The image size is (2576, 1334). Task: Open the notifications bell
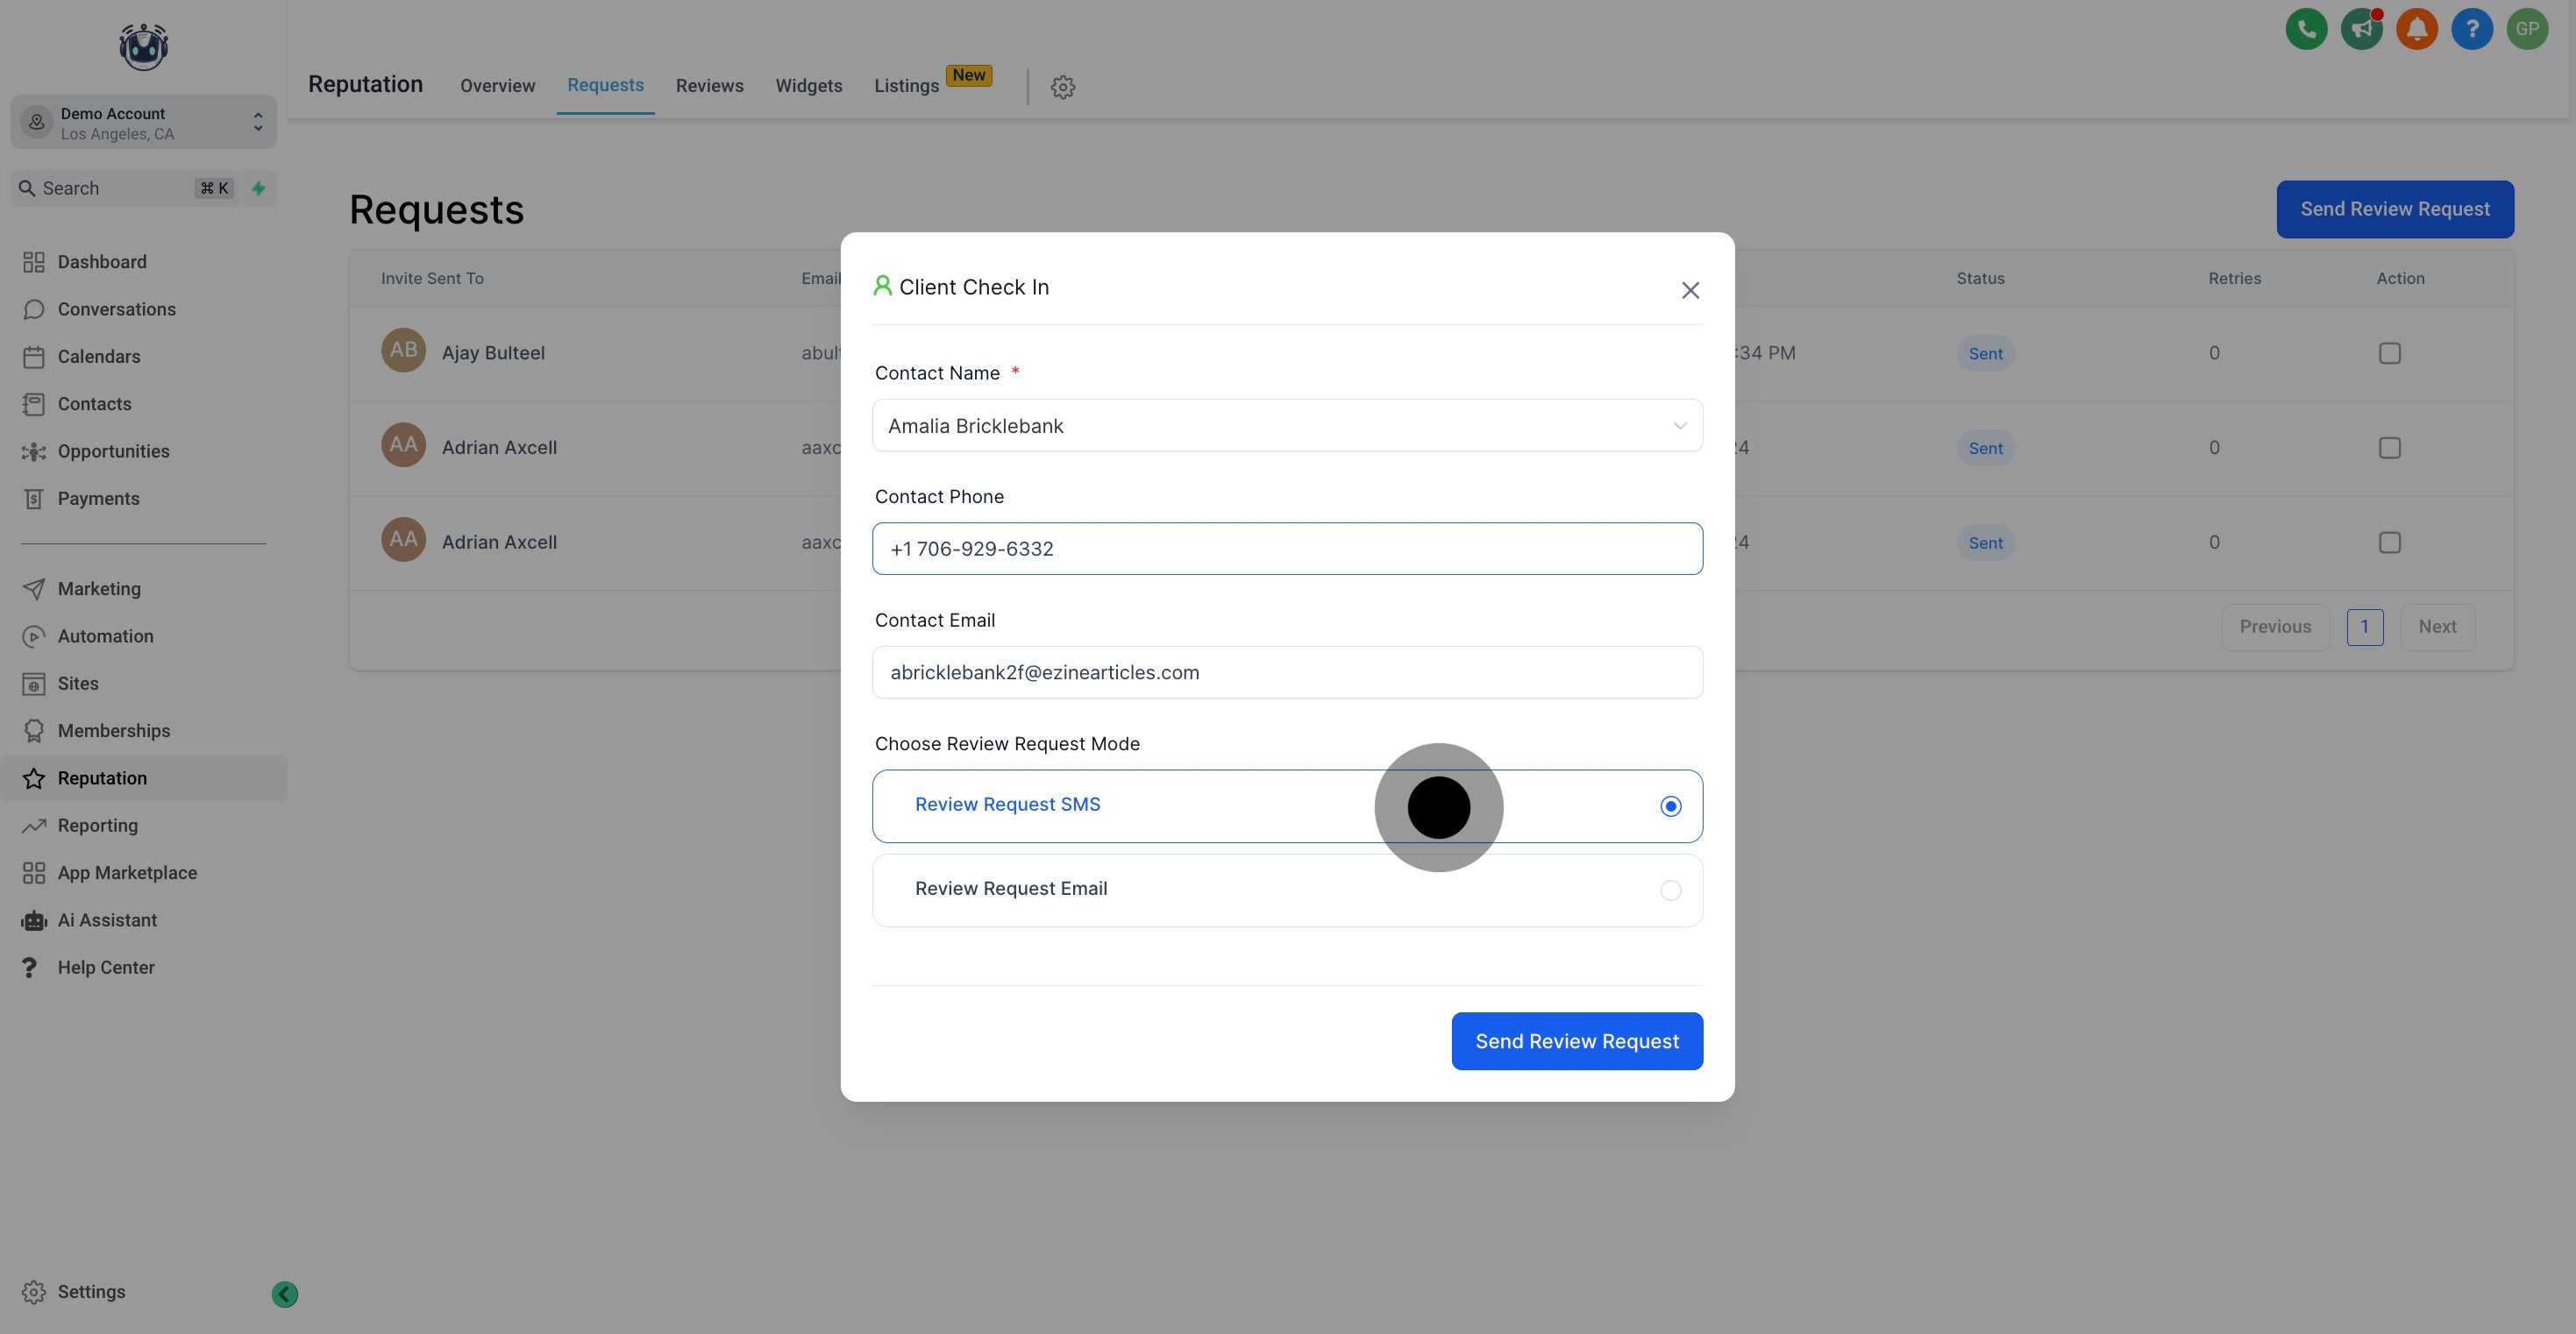[2417, 29]
